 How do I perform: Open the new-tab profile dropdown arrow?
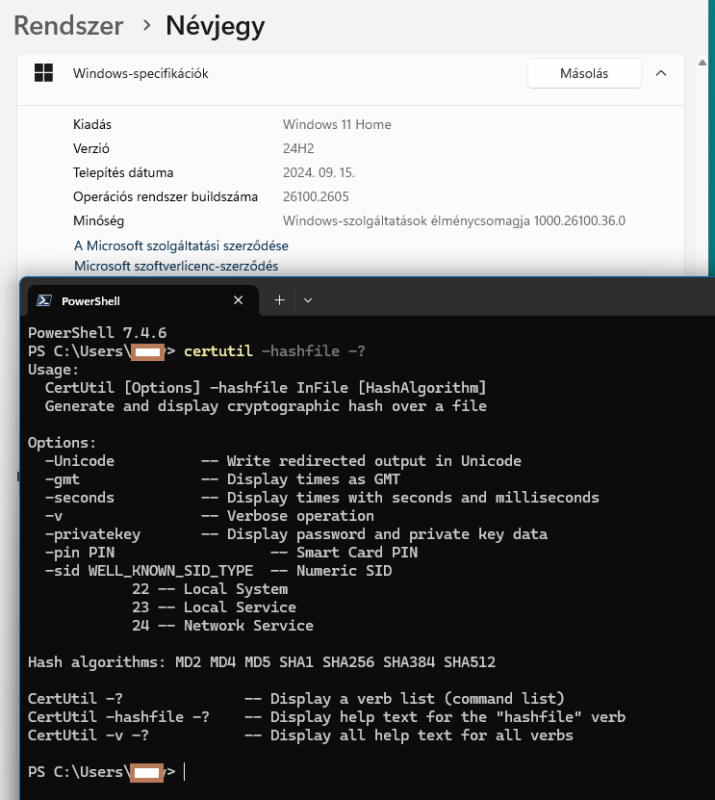(x=308, y=301)
